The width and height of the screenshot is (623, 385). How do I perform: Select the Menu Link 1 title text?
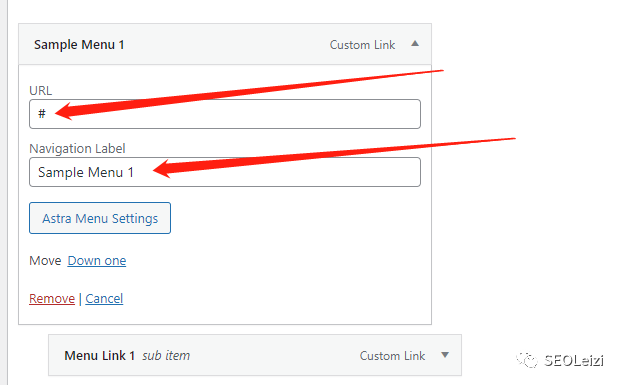pos(99,355)
